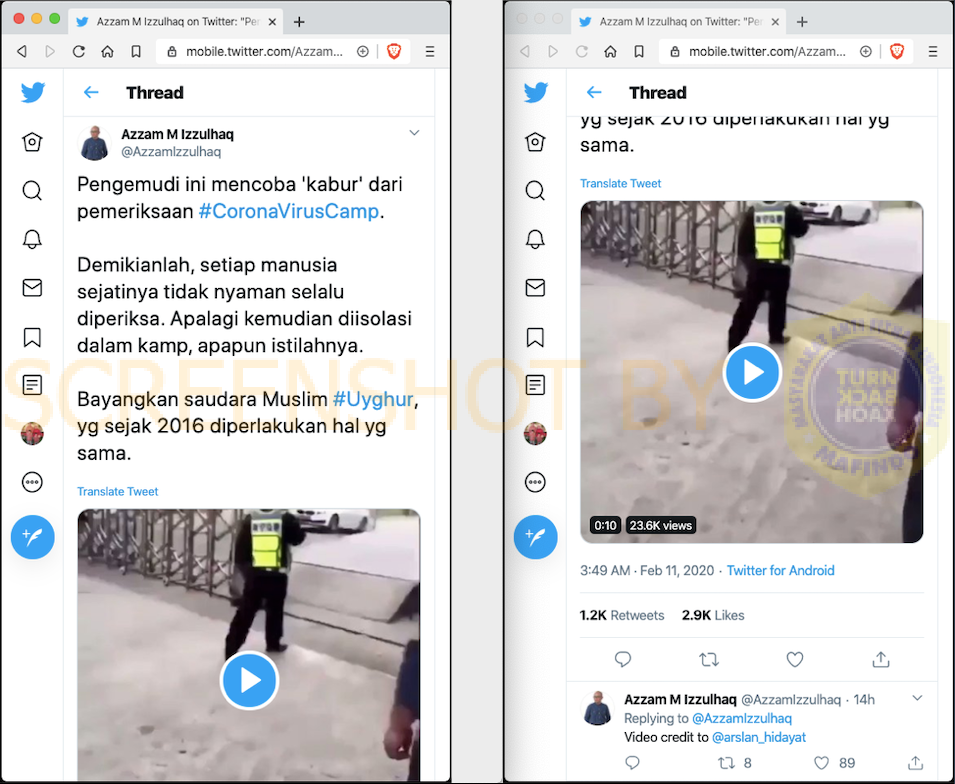
Task: Open browser hamburger menu in right window
Action: (933, 52)
